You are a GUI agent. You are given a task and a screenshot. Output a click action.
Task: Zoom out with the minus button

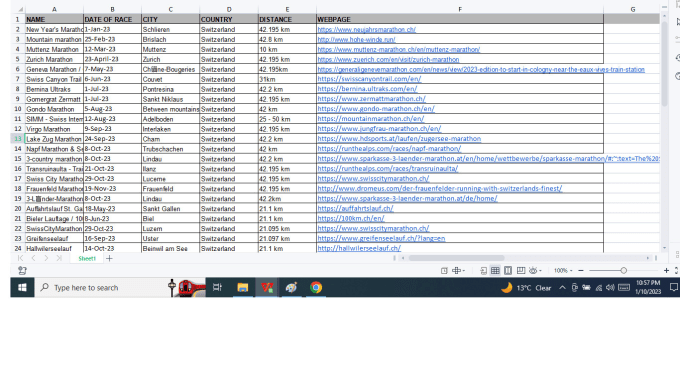coord(581,271)
